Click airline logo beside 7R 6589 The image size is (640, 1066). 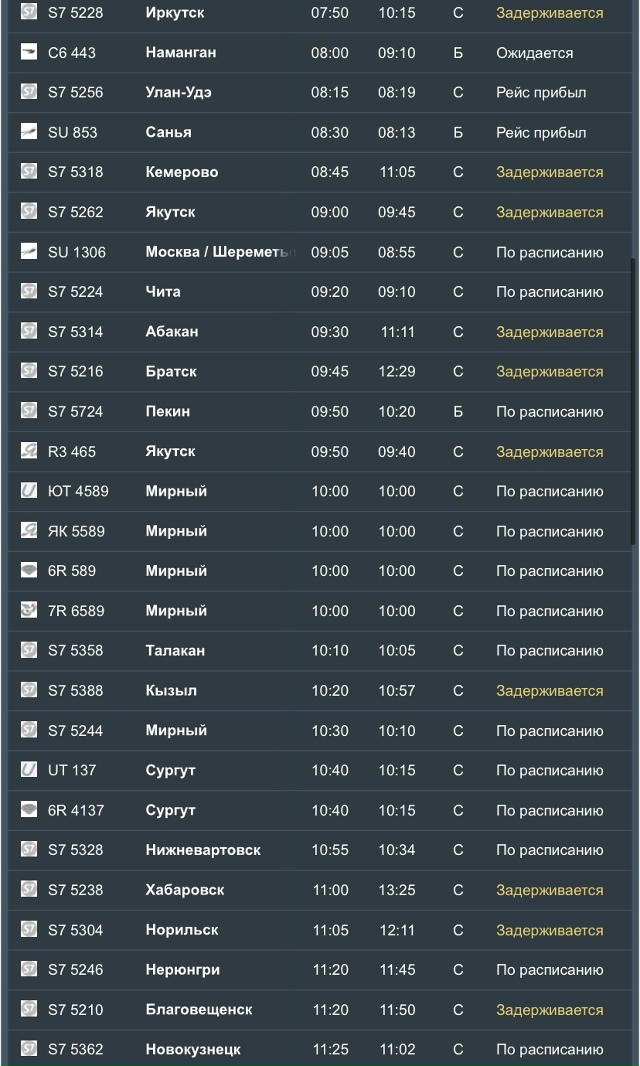pyautogui.click(x=29, y=610)
